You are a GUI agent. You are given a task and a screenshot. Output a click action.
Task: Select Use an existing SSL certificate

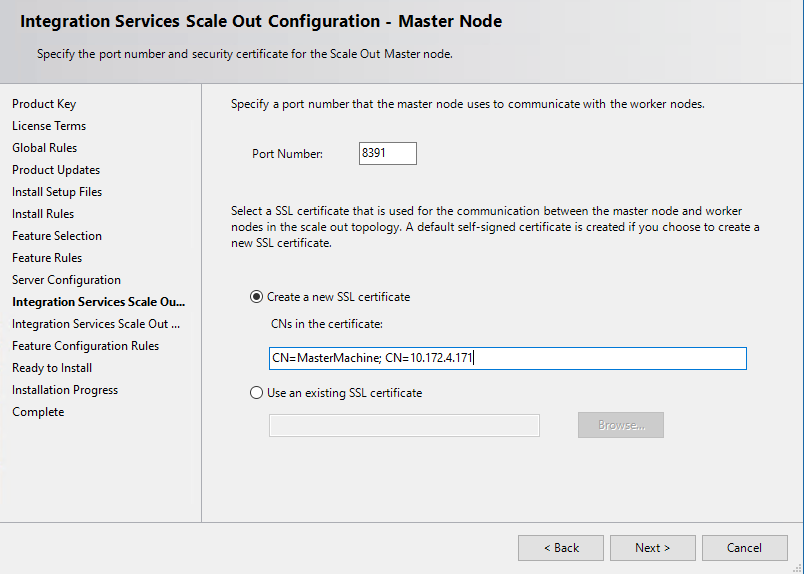[x=257, y=393]
